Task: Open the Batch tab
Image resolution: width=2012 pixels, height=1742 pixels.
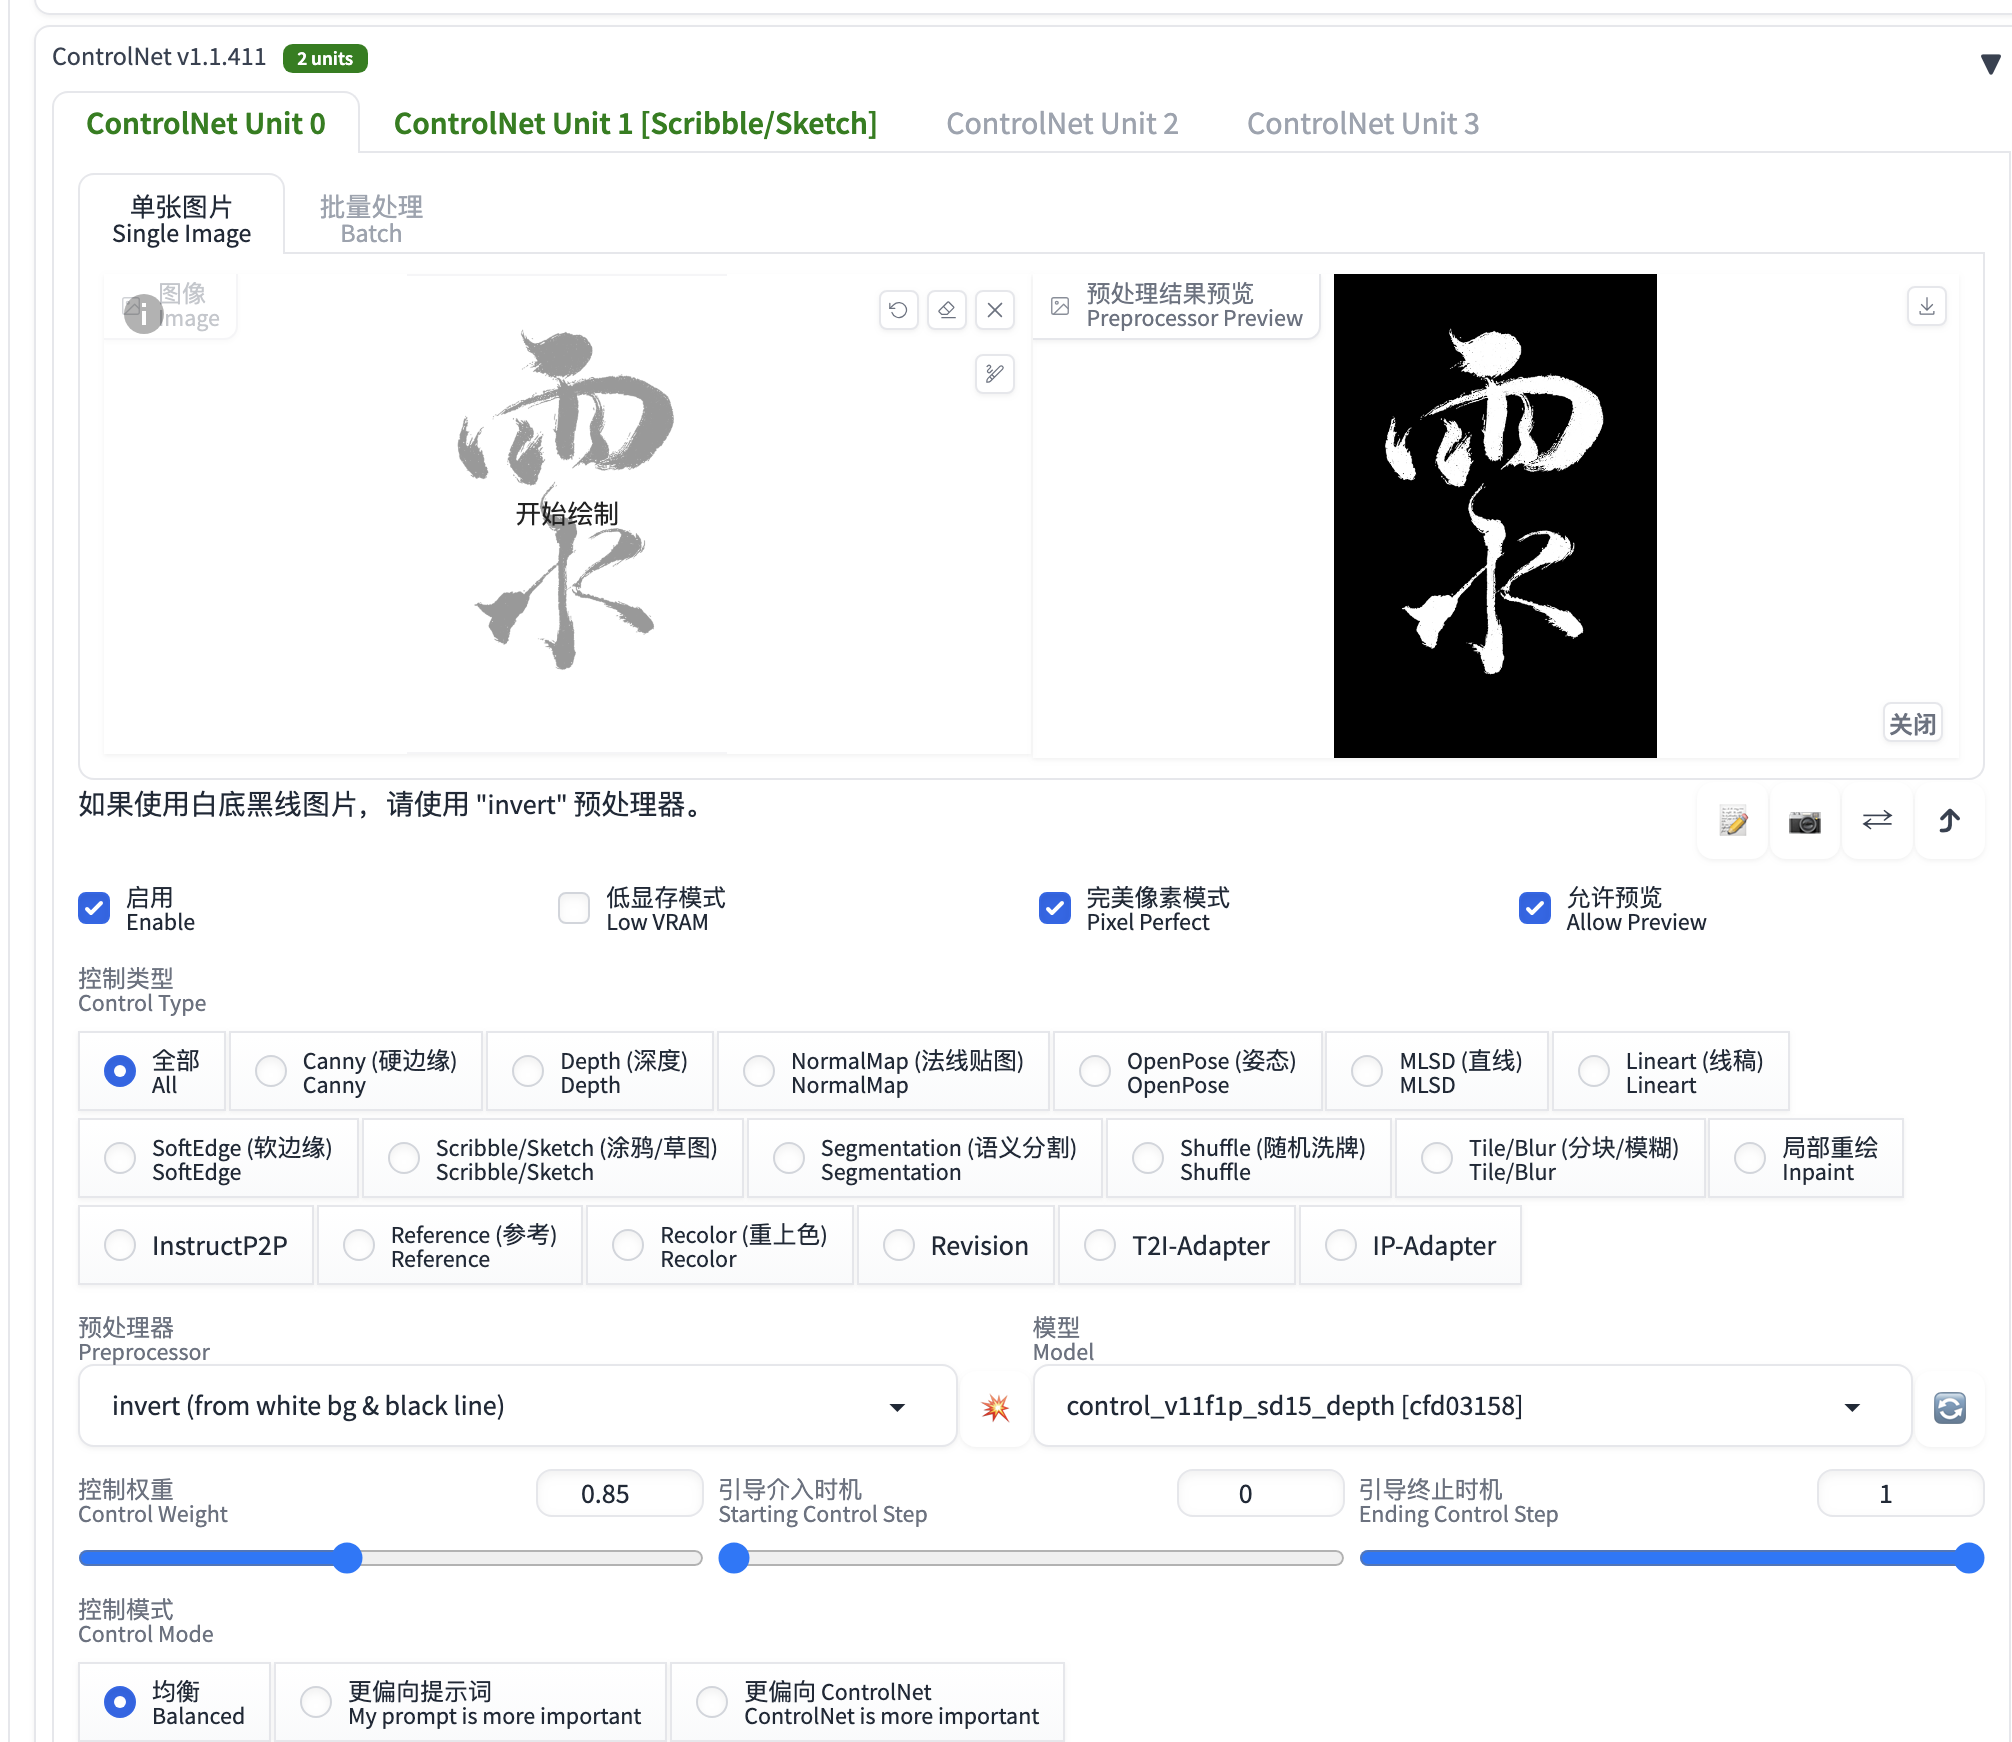Action: (371, 219)
